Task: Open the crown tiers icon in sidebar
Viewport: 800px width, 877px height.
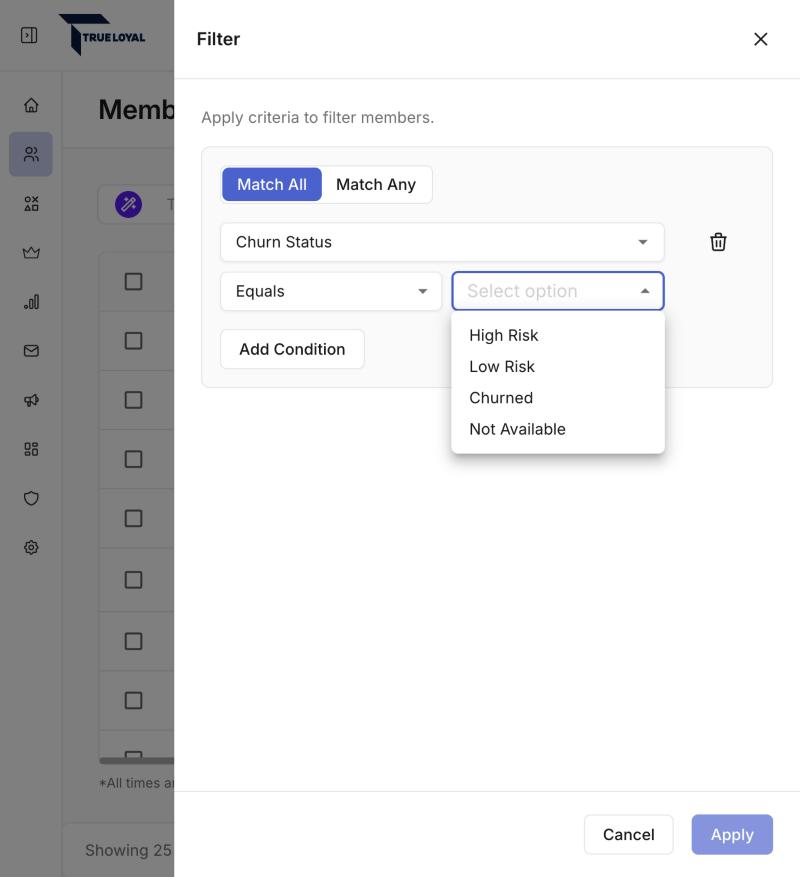Action: tap(31, 253)
